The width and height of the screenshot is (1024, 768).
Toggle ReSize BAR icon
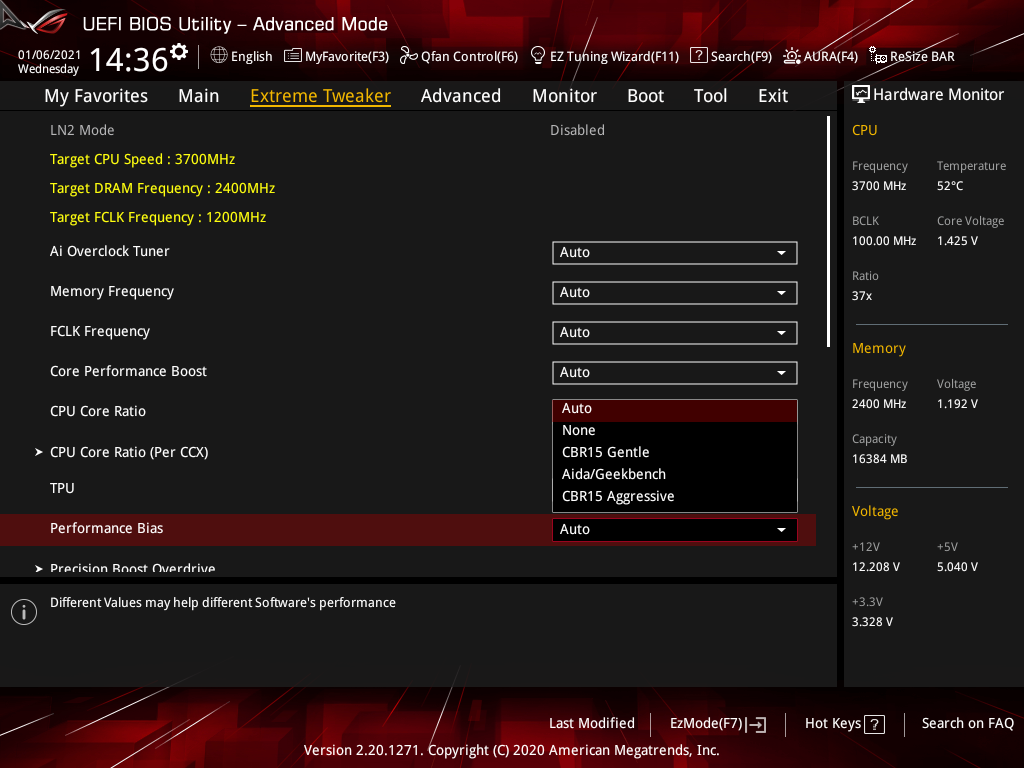878,56
